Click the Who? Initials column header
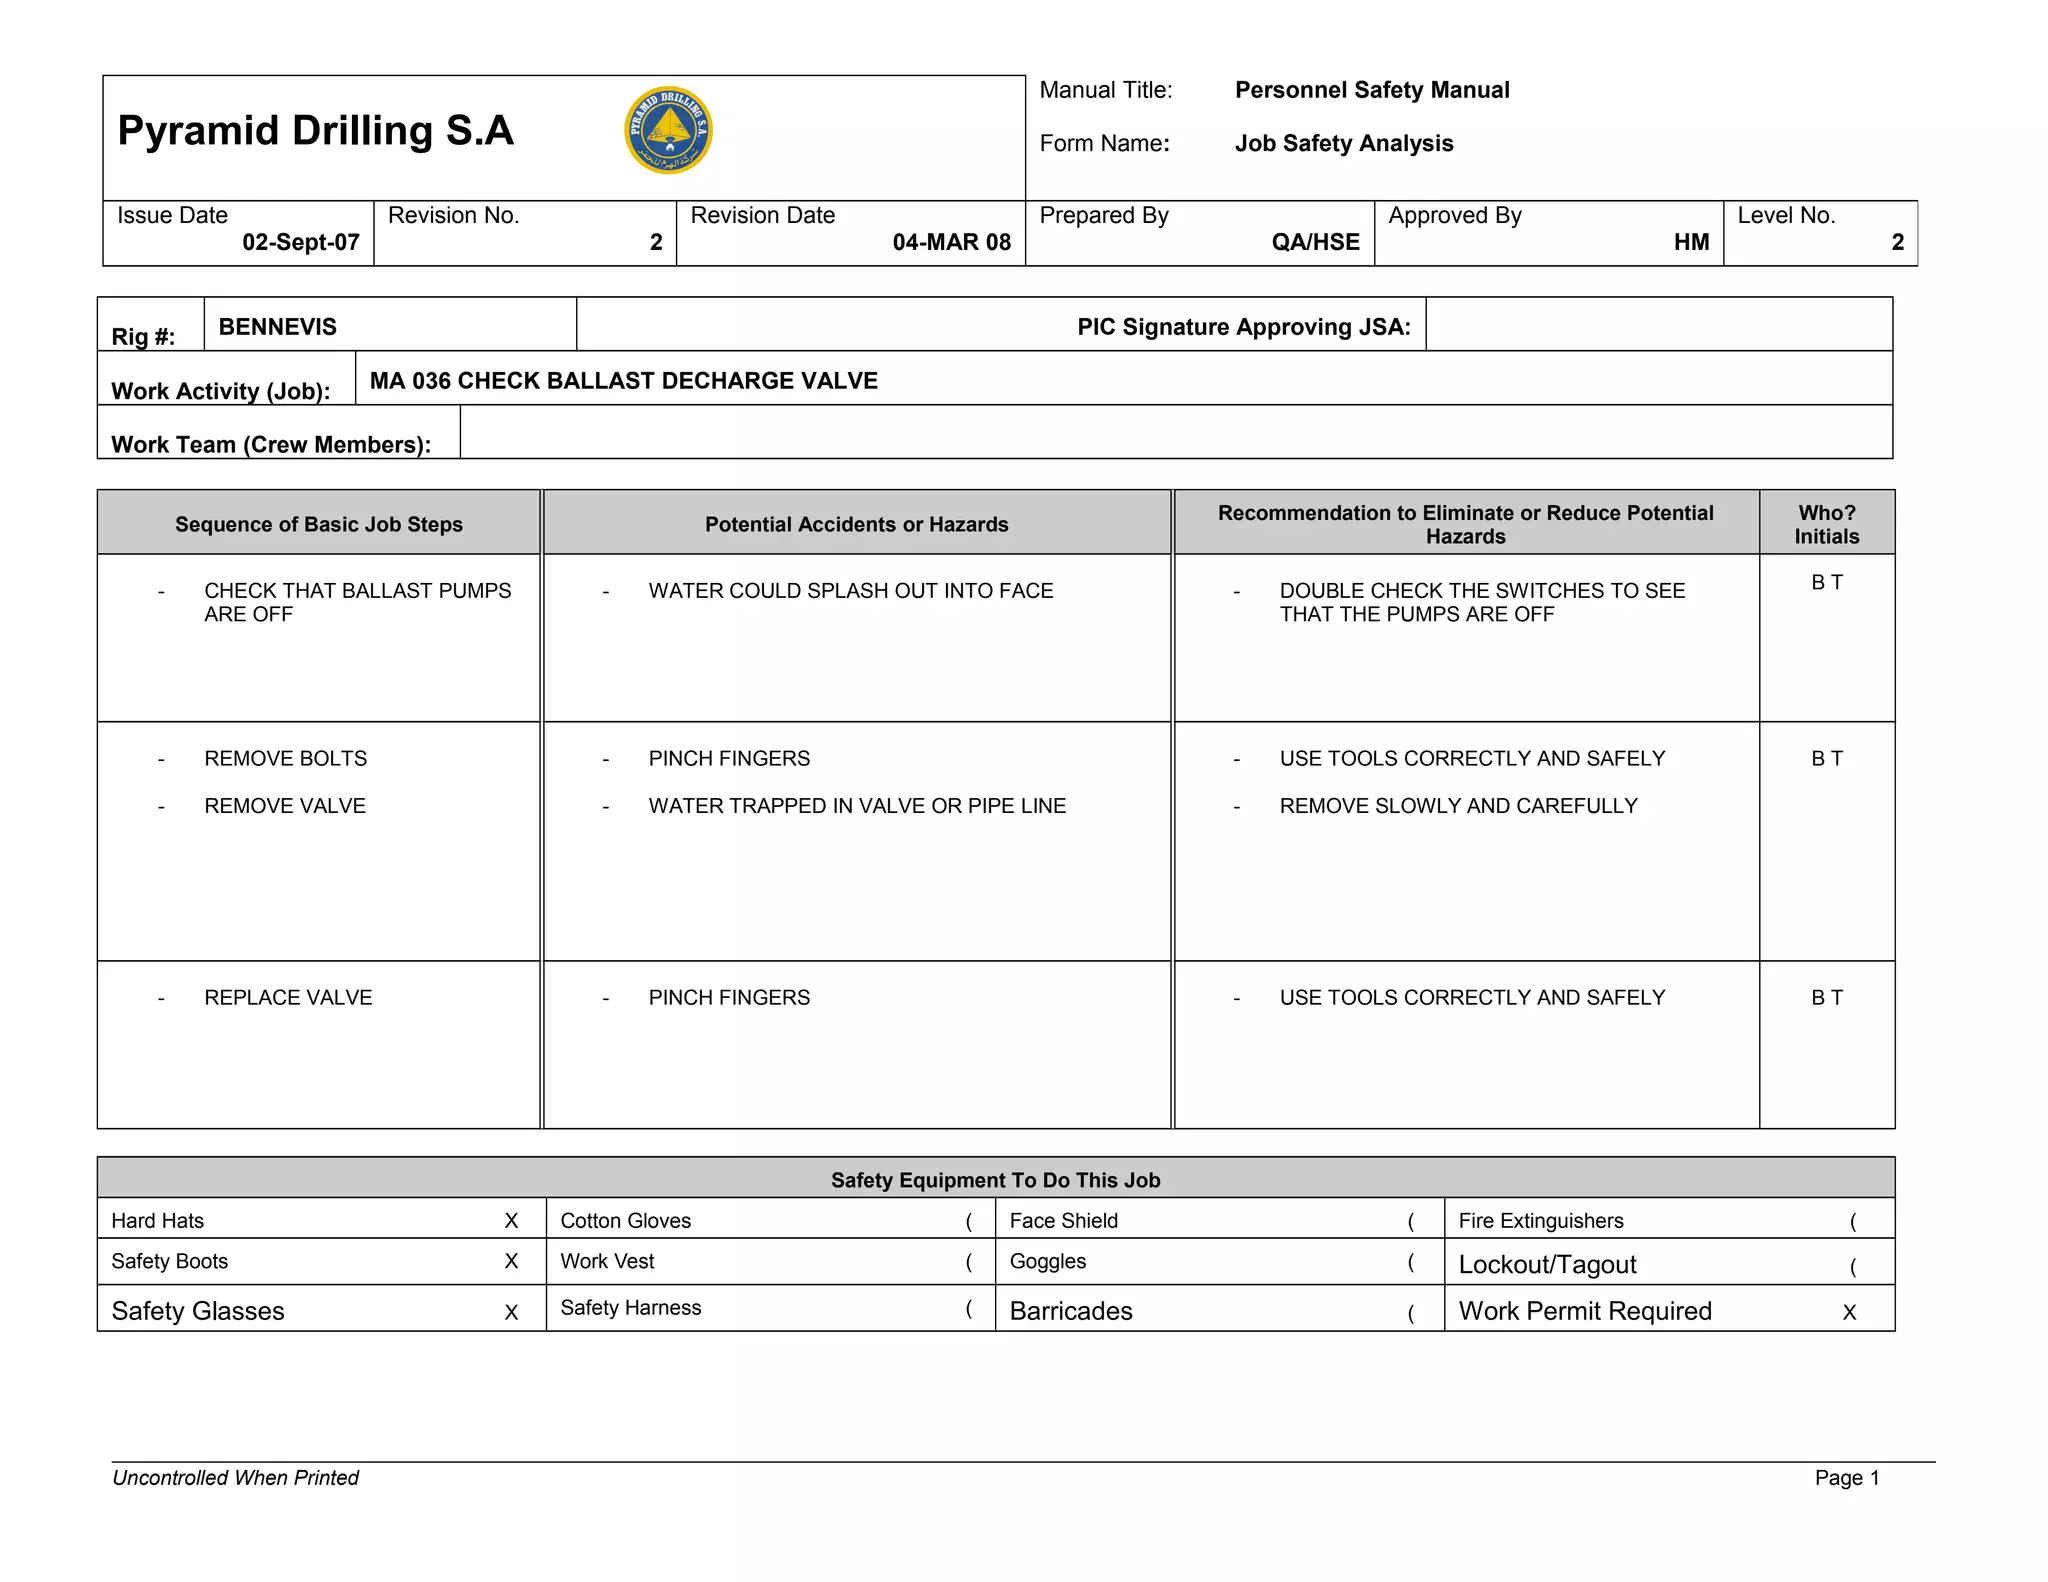The width and height of the screenshot is (2048, 1582). tap(1826, 524)
